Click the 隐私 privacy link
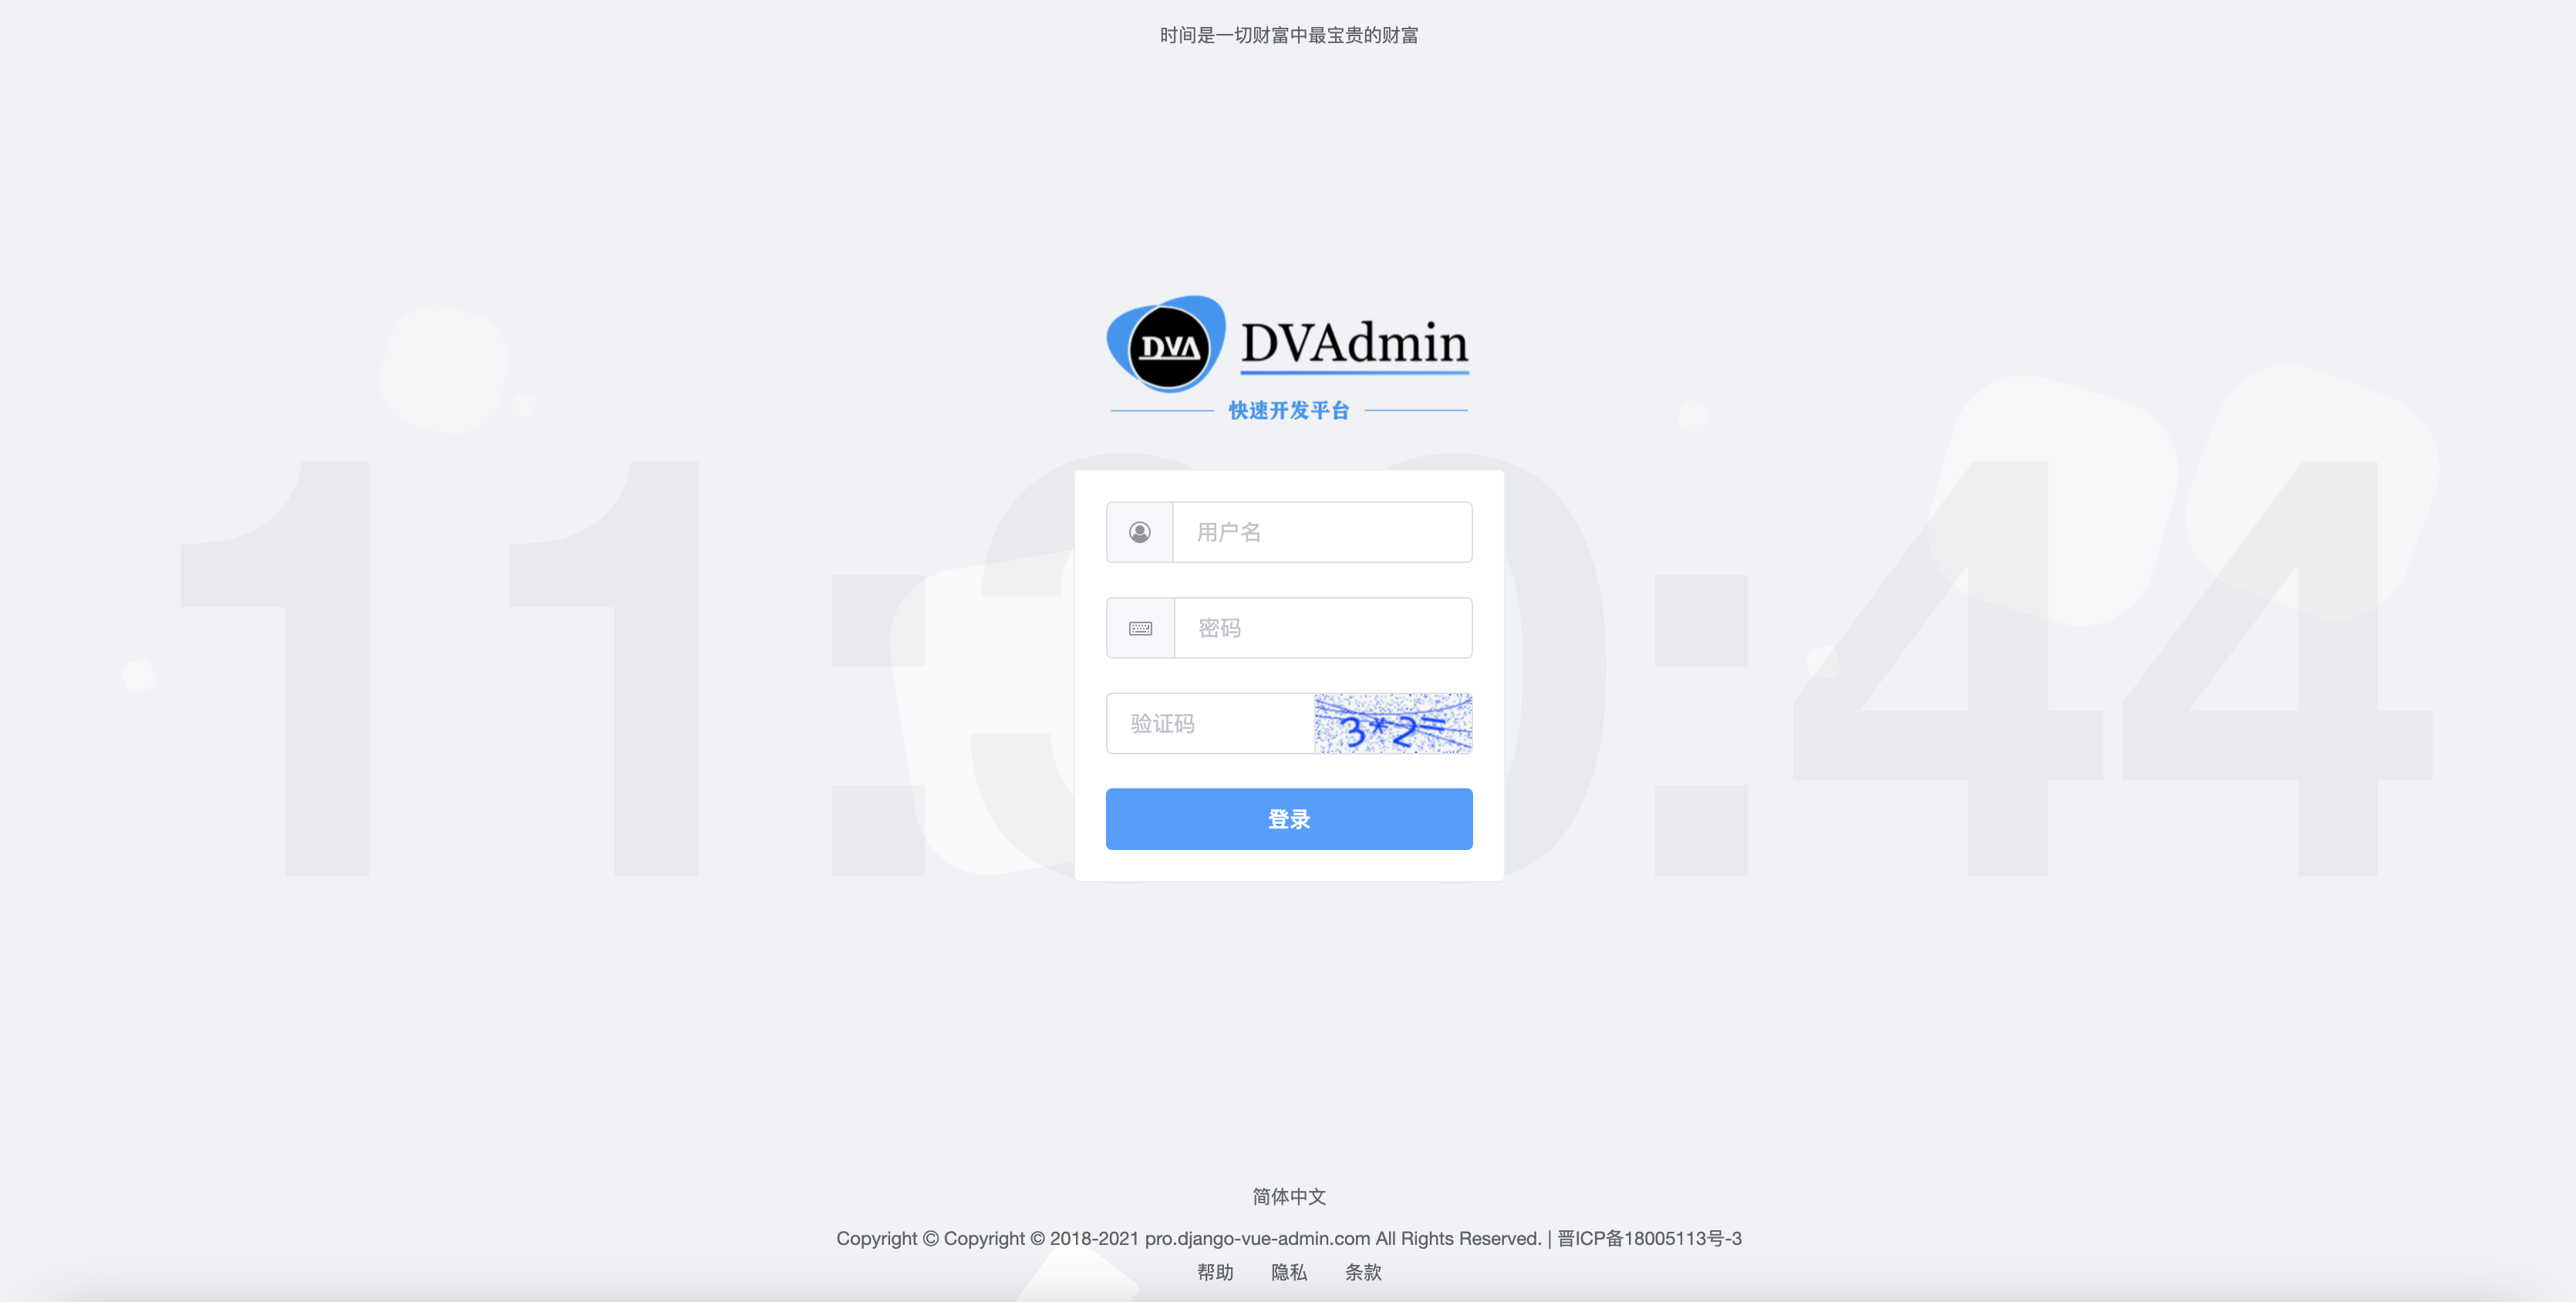Screen dimensions: 2576x1302 1290,1272
